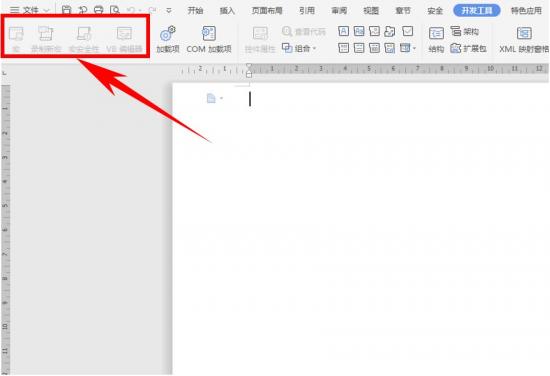Insert a checkbox content control
Image resolution: width=550 pixels, height=376 pixels.
pos(407,31)
